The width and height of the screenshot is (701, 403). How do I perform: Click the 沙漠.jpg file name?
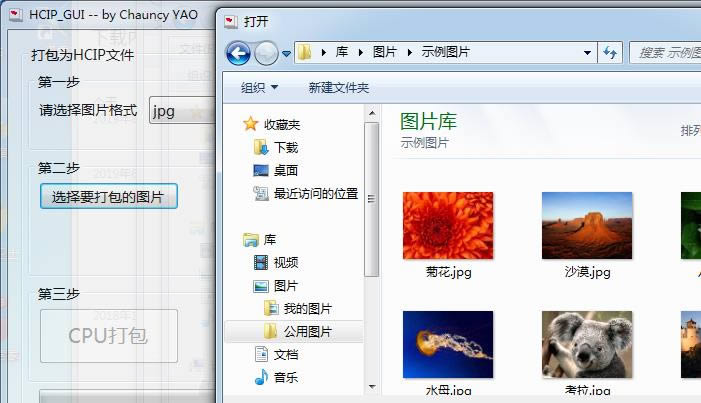click(x=587, y=272)
